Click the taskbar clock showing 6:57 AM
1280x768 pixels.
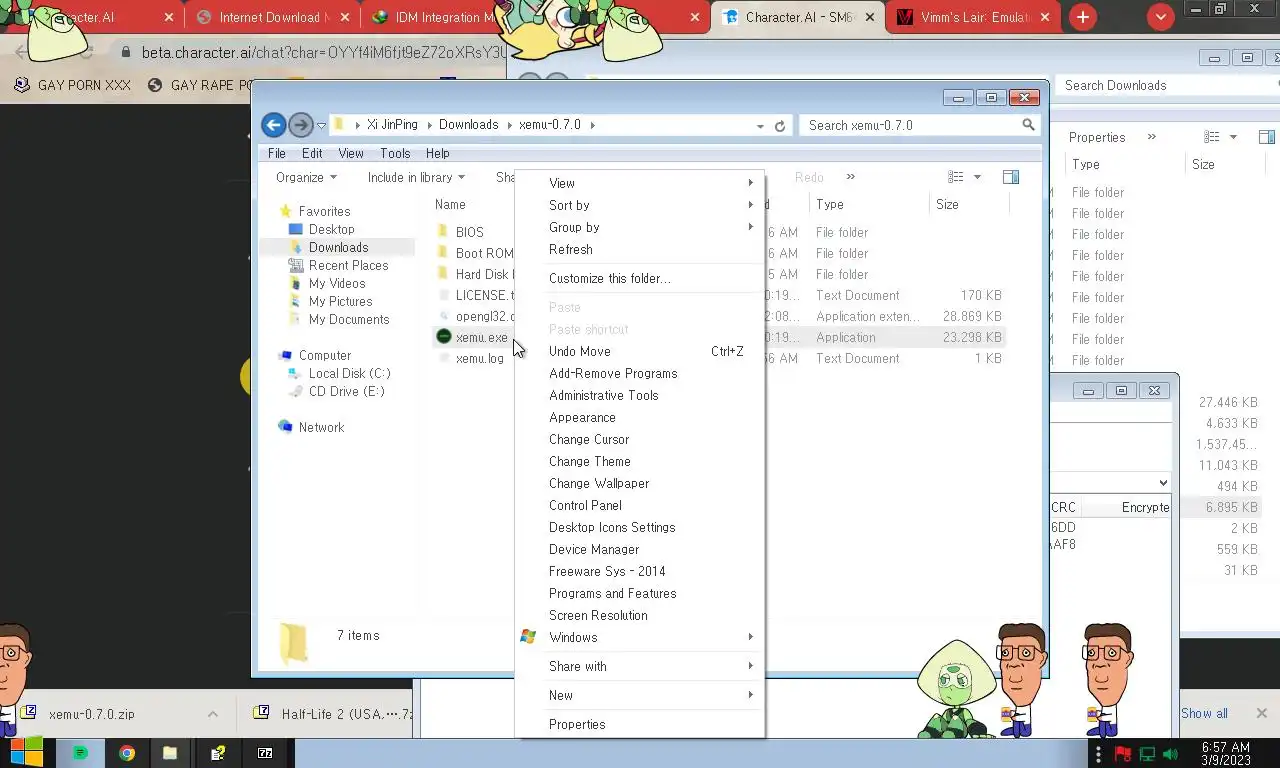(x=1225, y=754)
